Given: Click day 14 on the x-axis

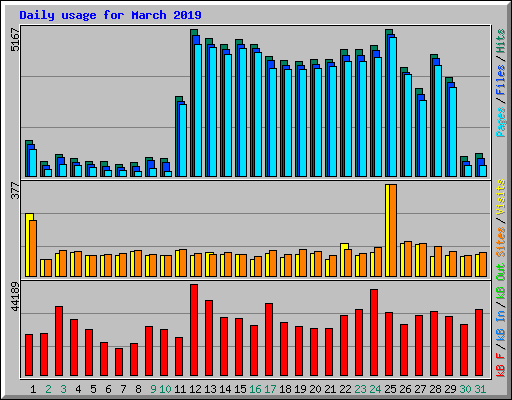Looking at the screenshot, I should pos(225,389).
